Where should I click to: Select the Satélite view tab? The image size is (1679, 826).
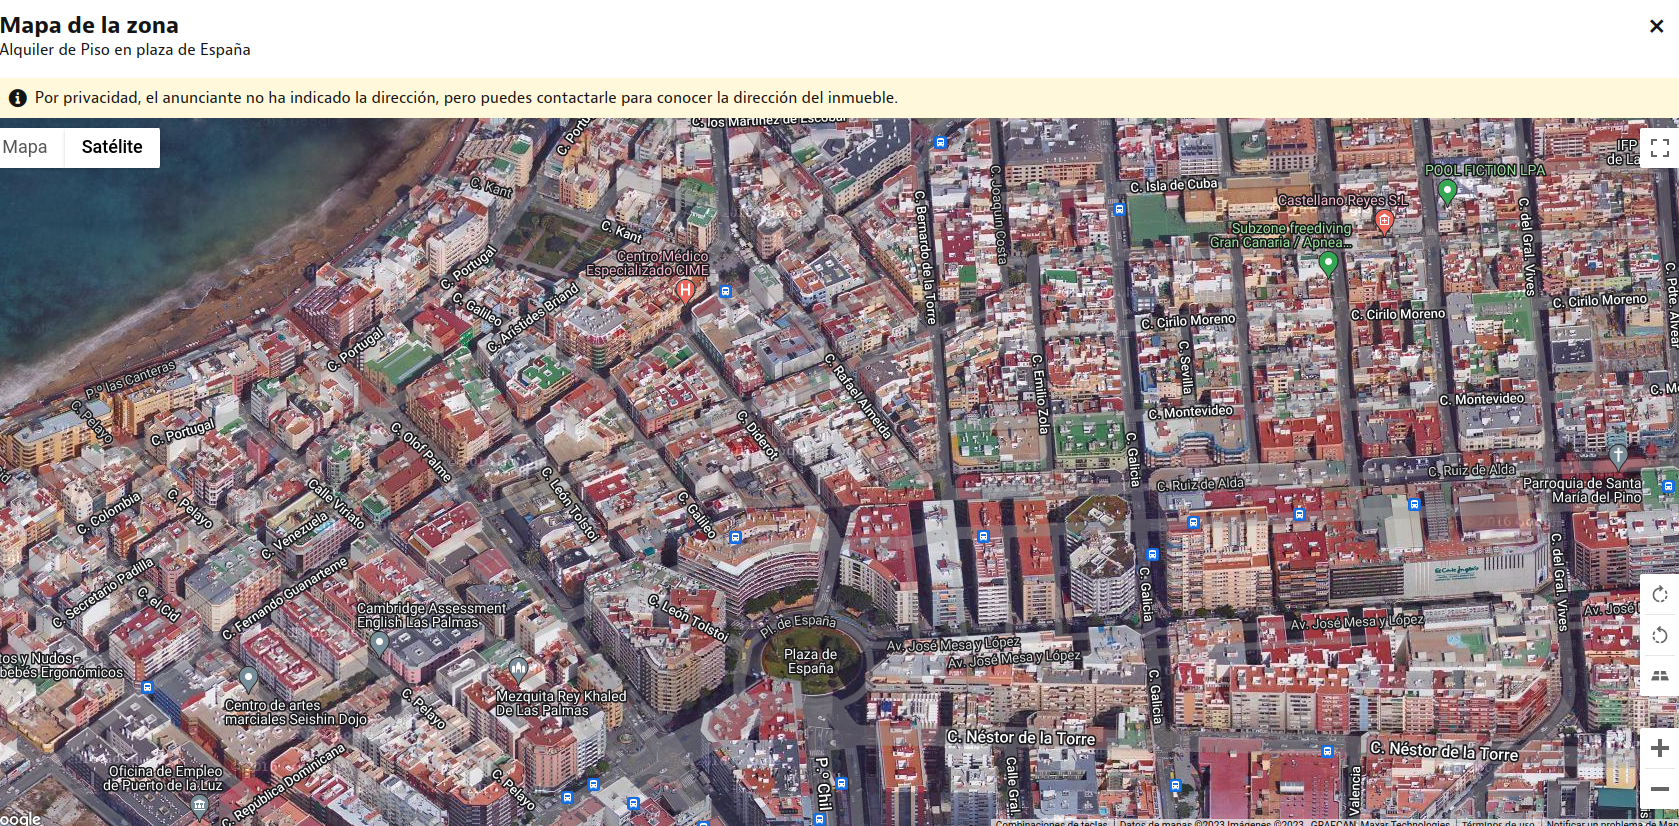[112, 147]
